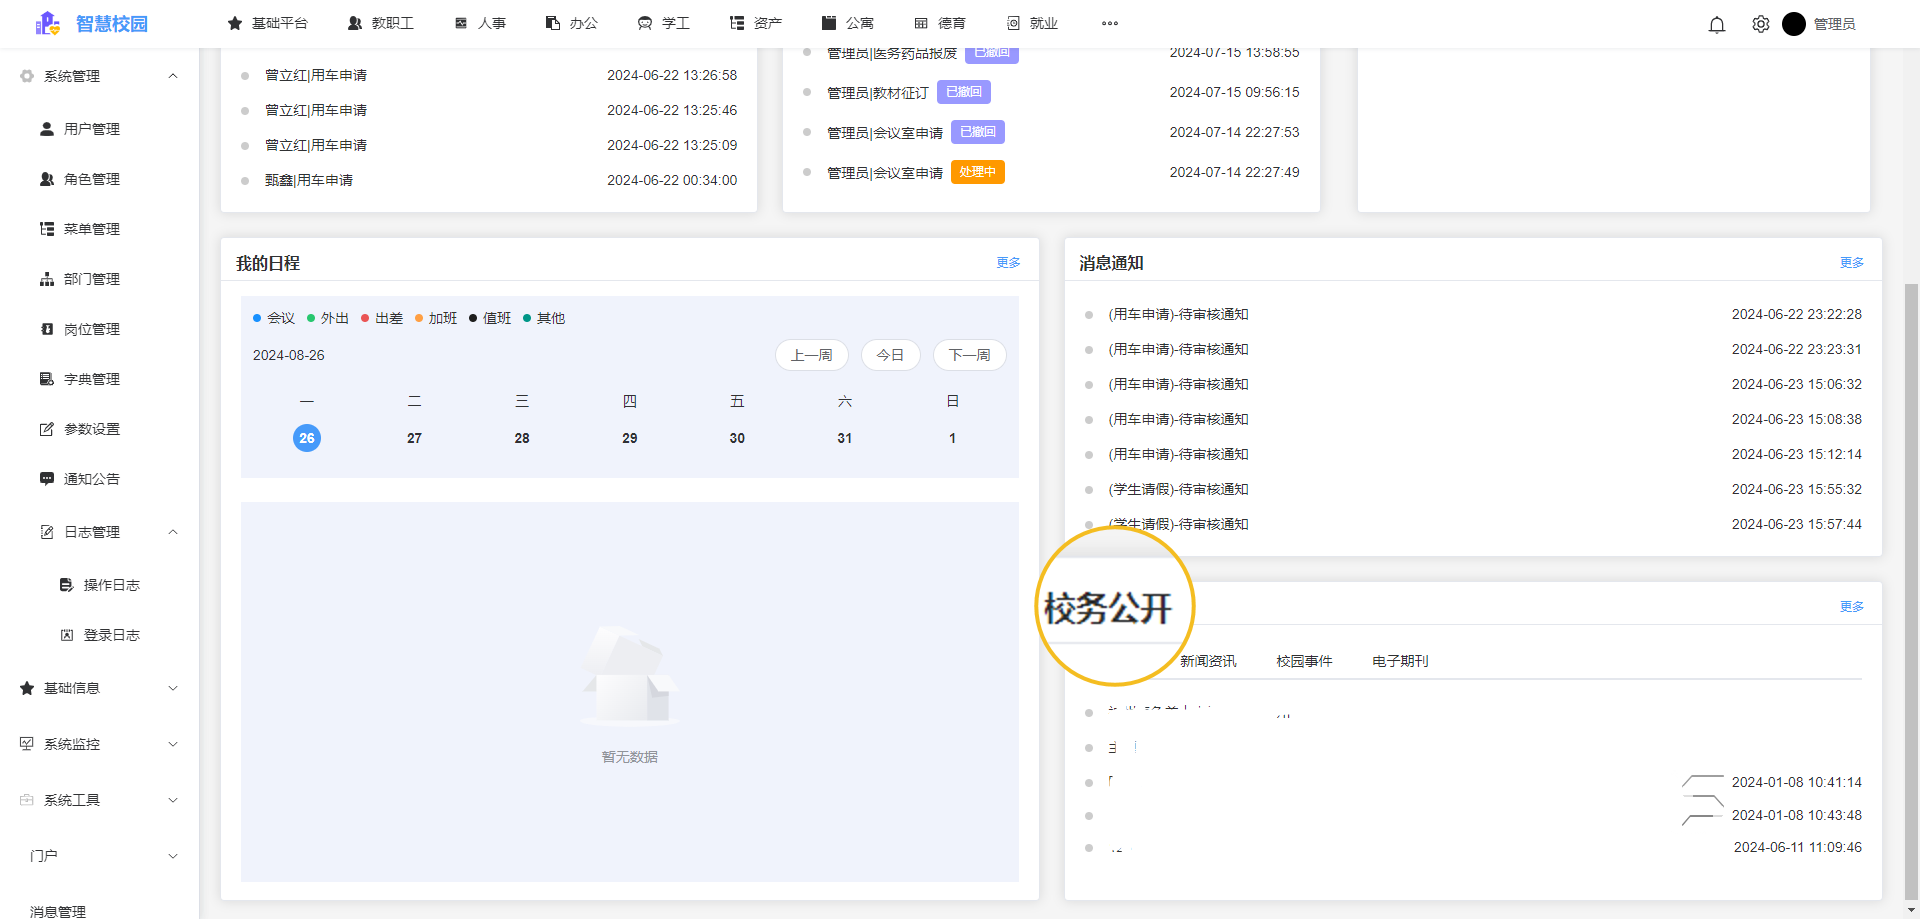Switch to the 校园事件 tab

1303,660
